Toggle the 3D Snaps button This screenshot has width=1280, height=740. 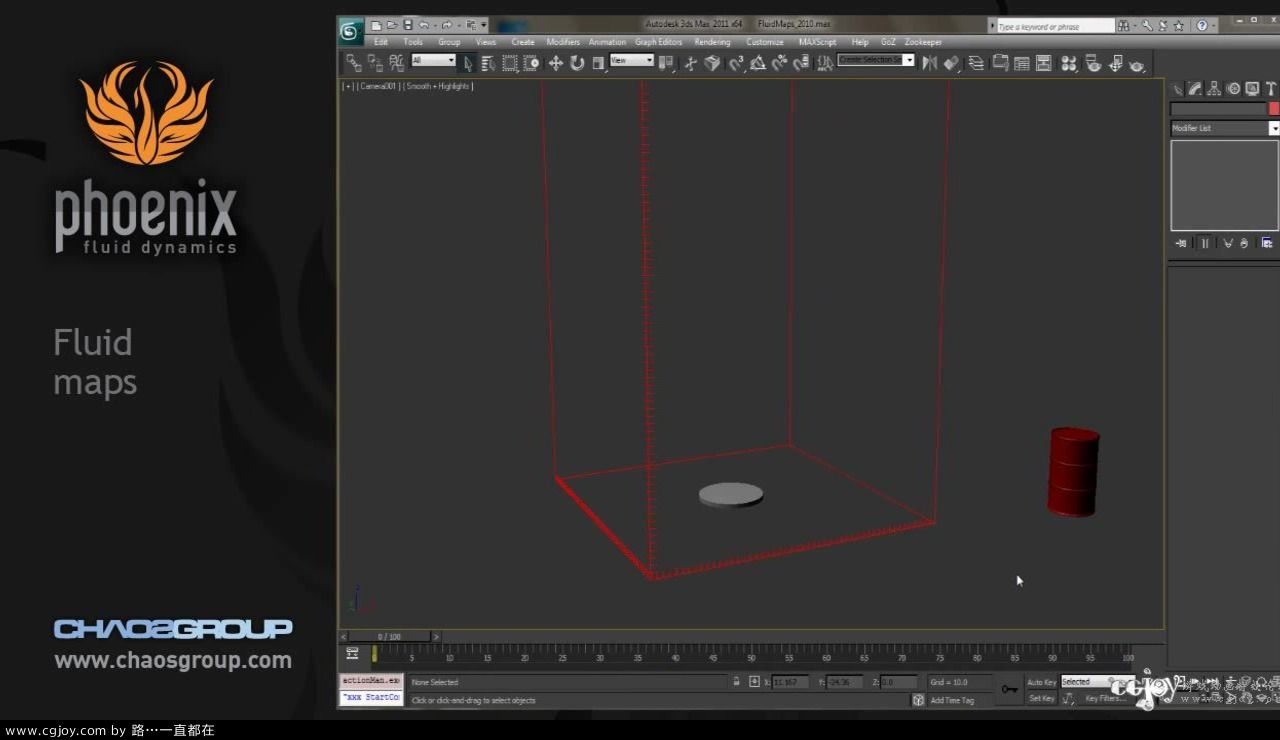[x=736, y=63]
